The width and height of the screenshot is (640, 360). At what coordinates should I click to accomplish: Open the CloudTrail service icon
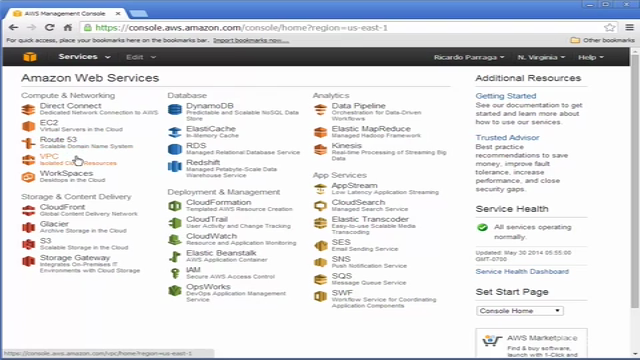tap(175, 223)
